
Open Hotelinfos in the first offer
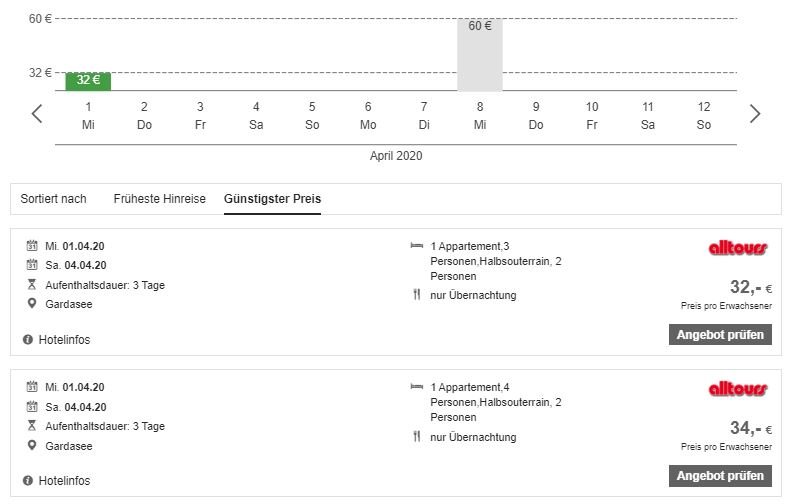pyautogui.click(x=64, y=340)
